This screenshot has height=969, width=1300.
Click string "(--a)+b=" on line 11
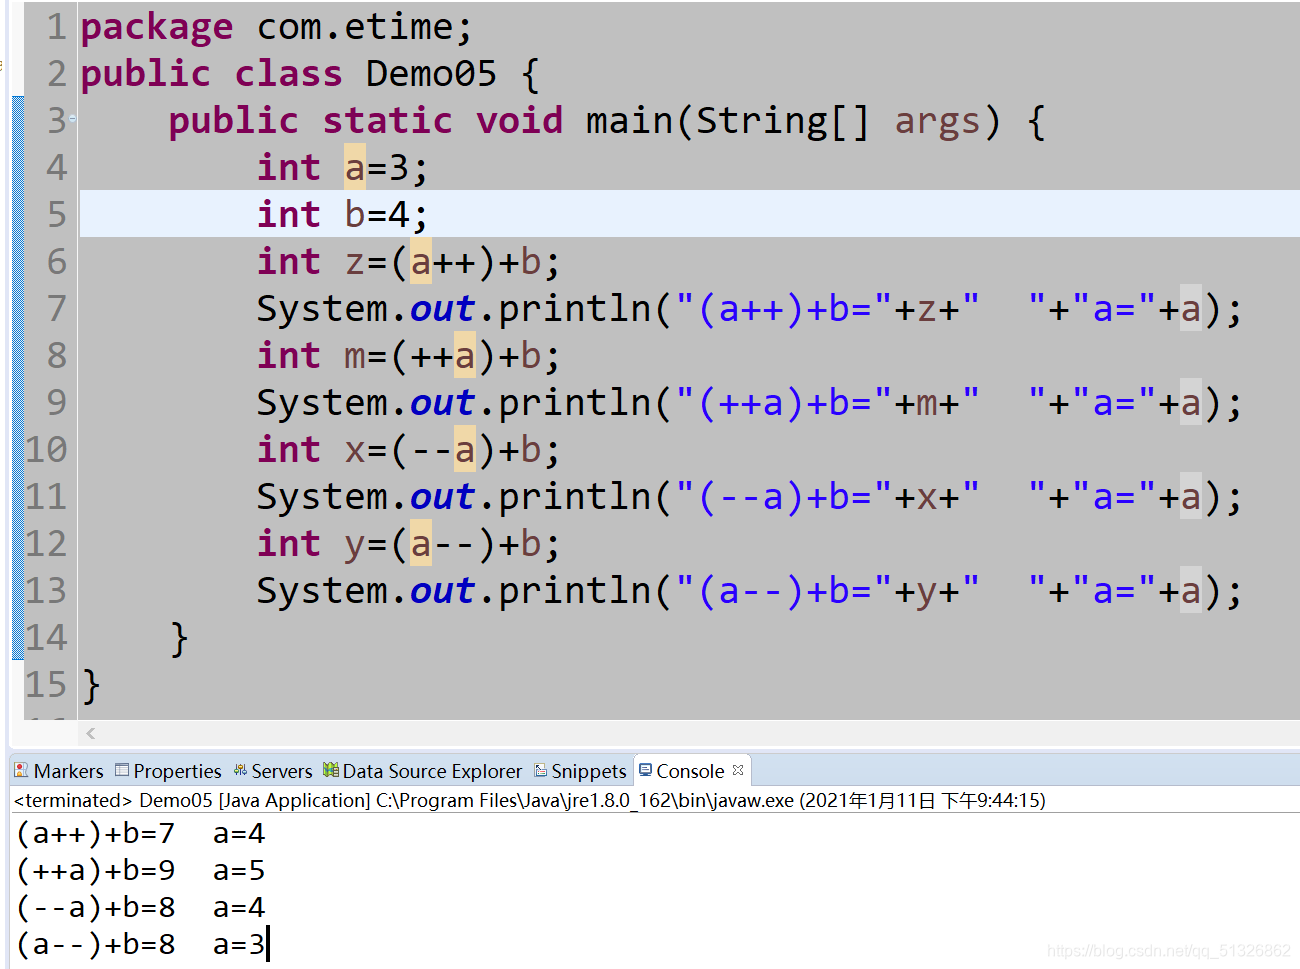[x=784, y=497]
